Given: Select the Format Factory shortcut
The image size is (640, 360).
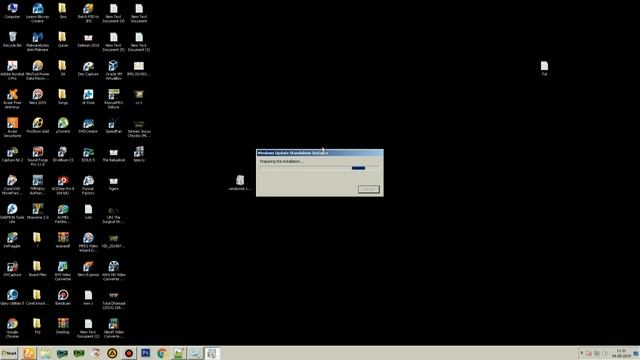Looking at the screenshot, I should coord(88,185).
